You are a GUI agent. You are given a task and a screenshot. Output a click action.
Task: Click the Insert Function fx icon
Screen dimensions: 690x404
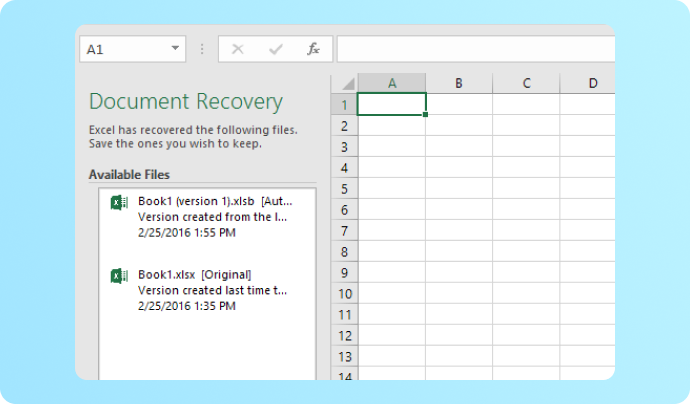(x=313, y=49)
